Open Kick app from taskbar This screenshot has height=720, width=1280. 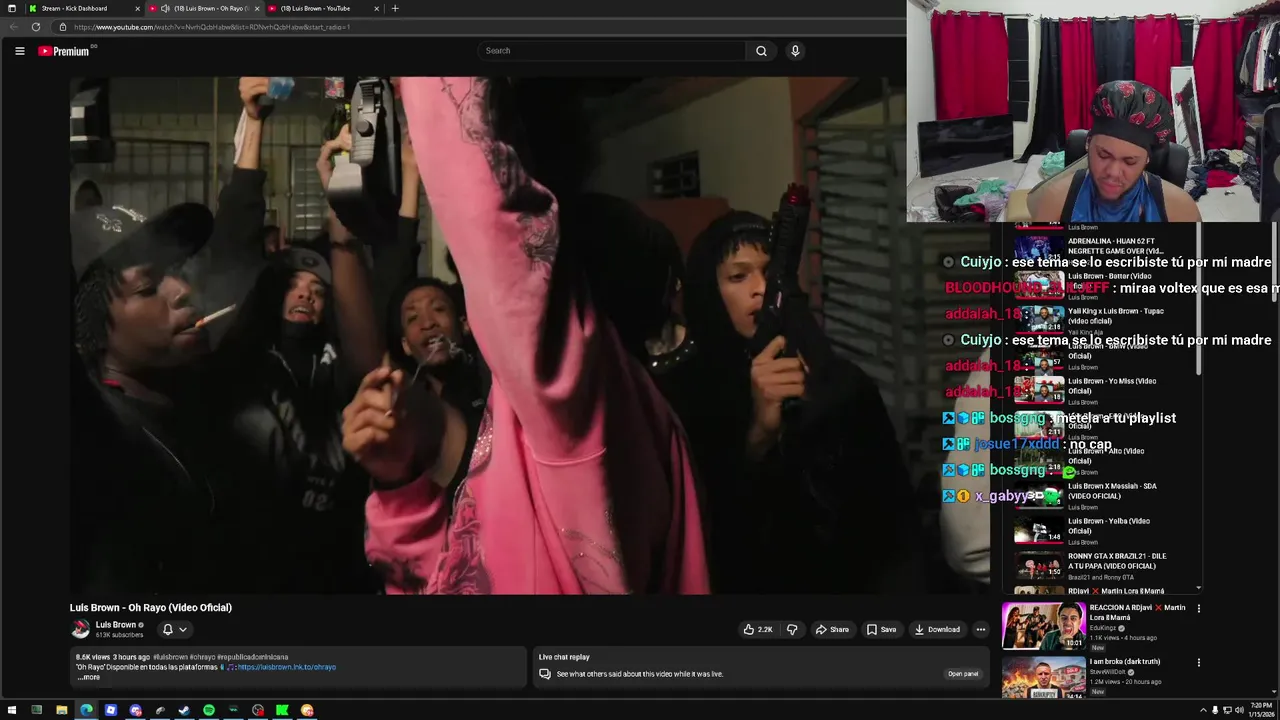[282, 710]
